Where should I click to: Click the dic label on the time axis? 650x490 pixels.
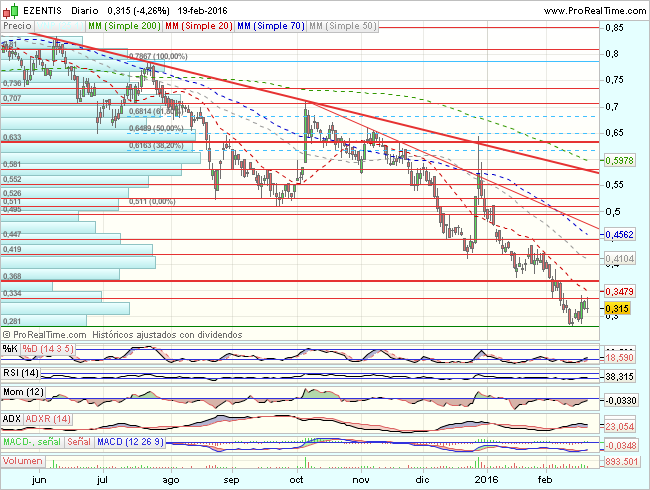click(422, 480)
